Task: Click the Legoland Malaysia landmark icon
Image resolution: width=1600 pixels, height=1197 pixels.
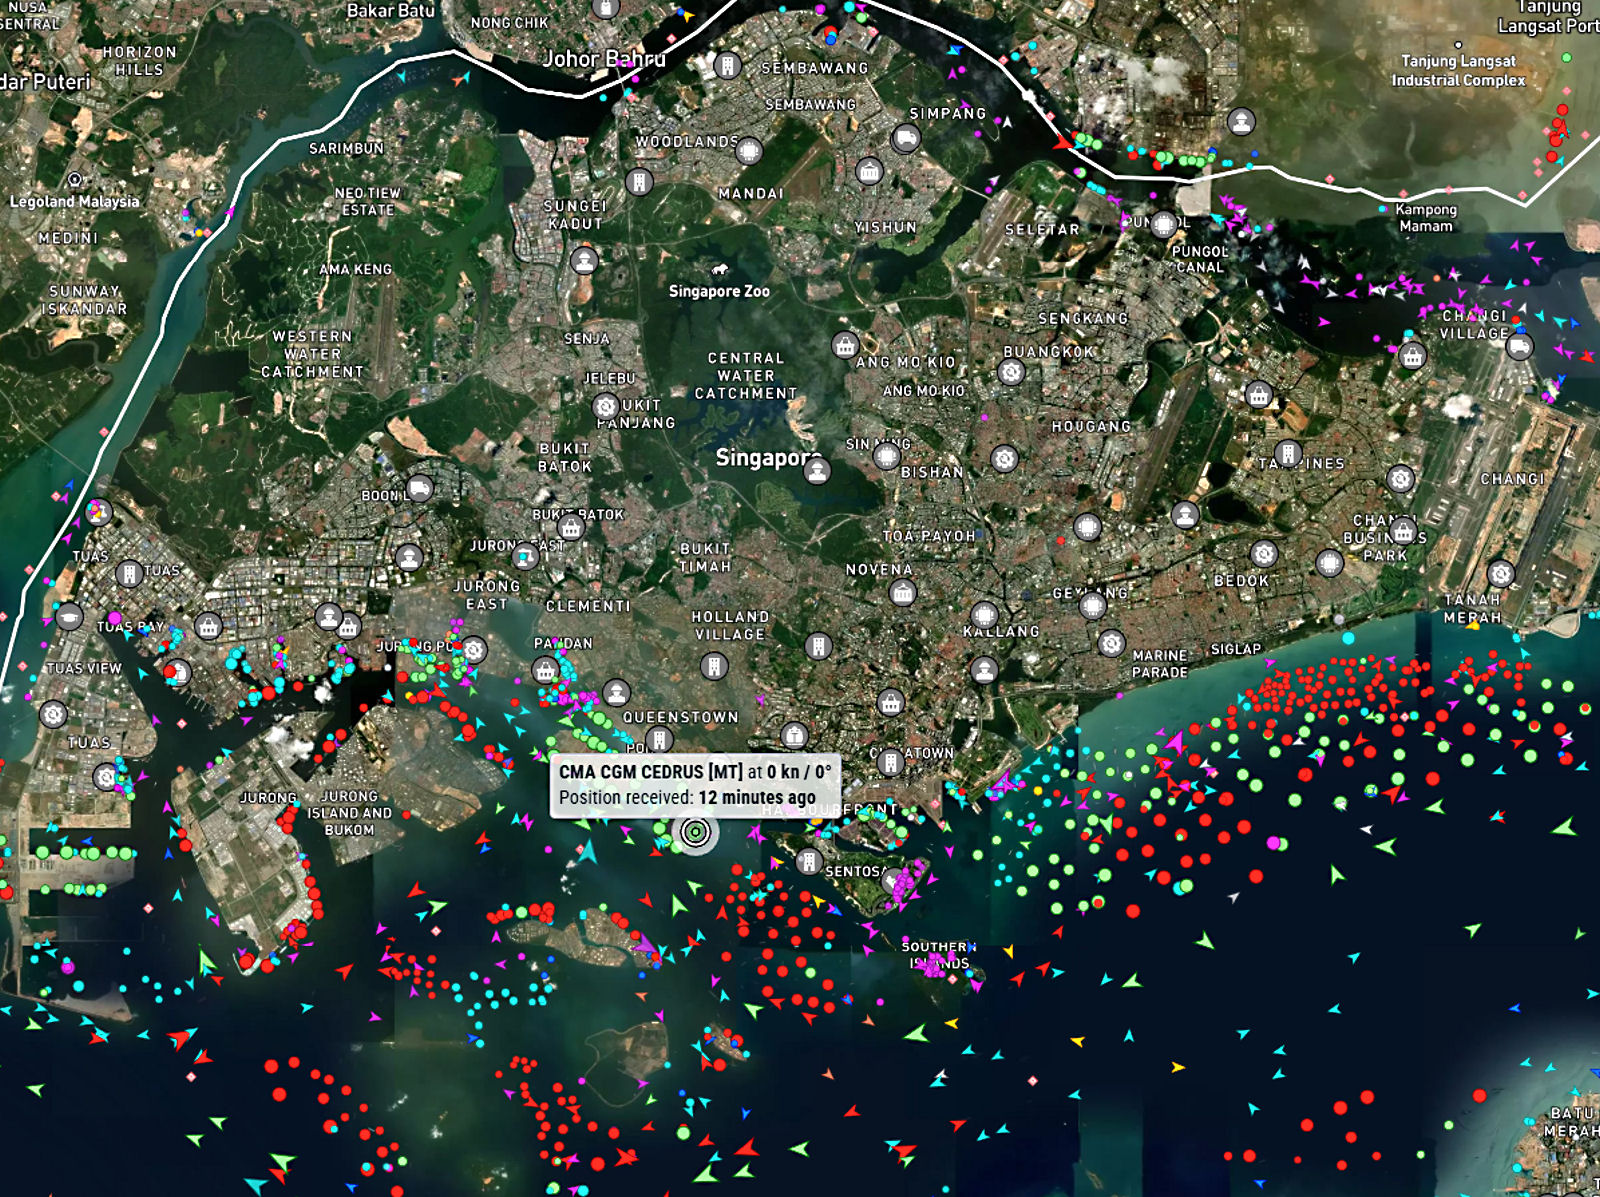Action: (x=75, y=180)
